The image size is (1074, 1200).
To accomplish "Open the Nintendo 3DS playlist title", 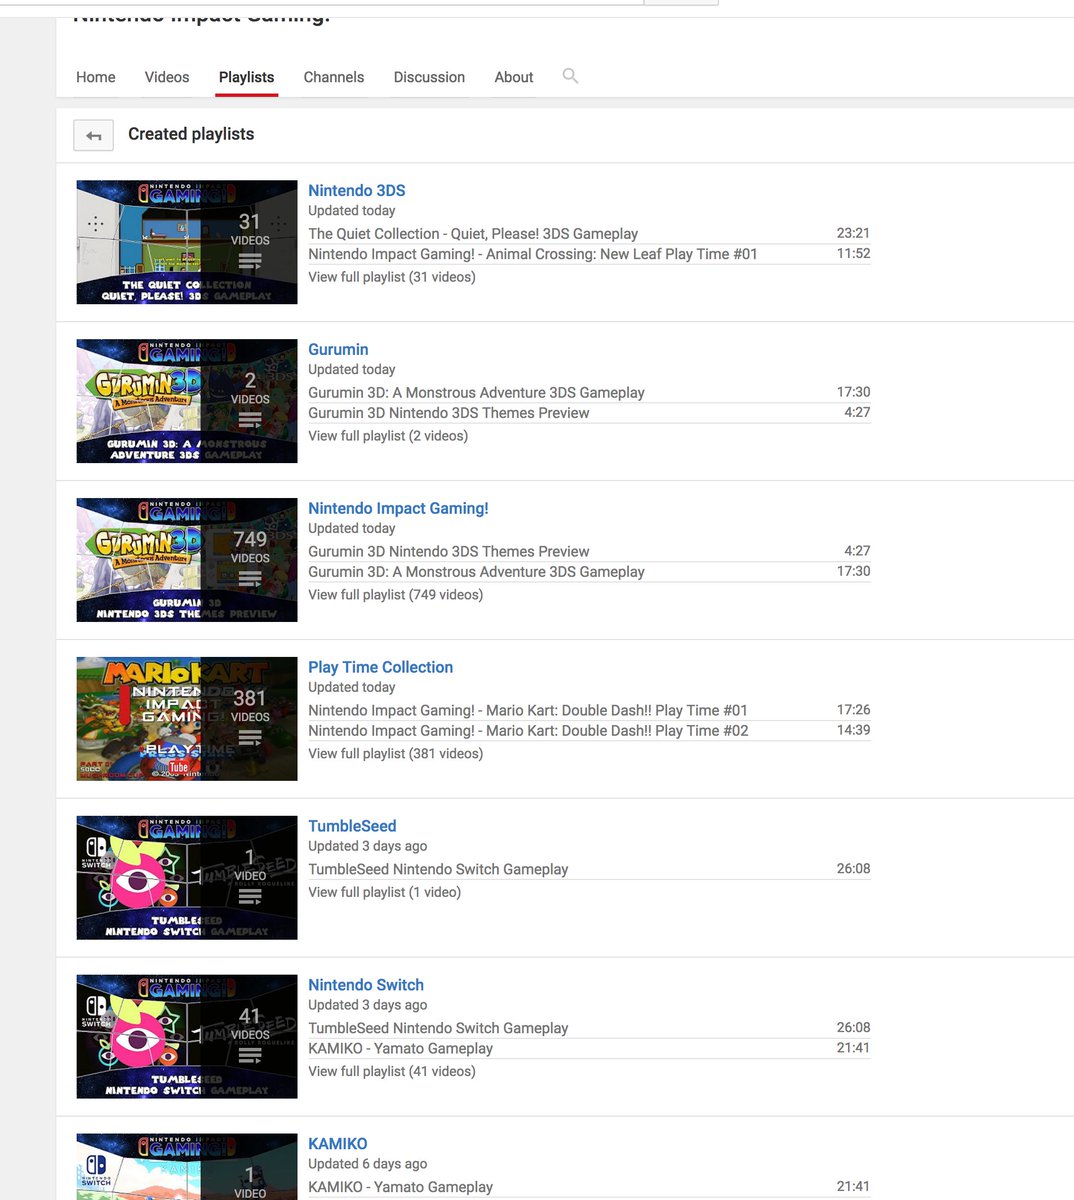I will pos(357,190).
